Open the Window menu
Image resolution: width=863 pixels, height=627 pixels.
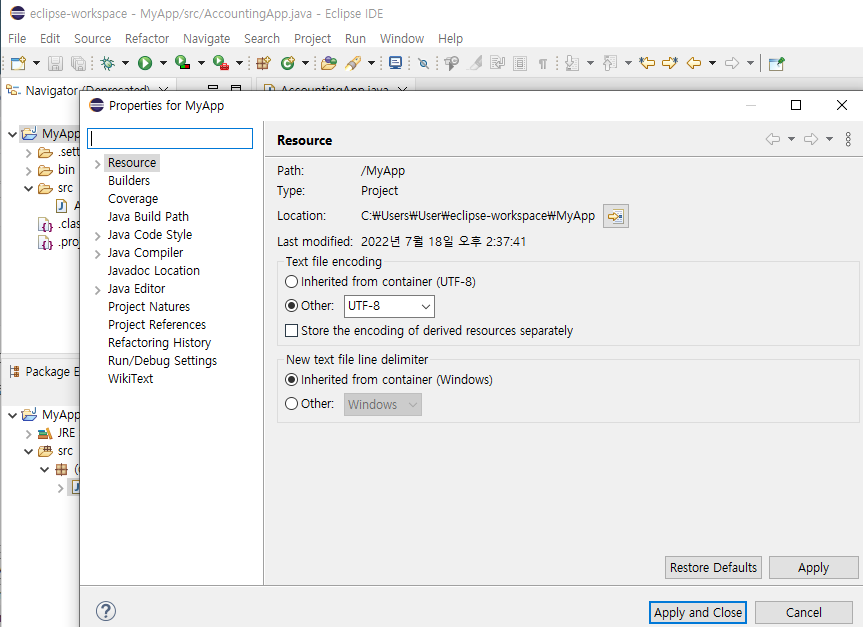[402, 39]
